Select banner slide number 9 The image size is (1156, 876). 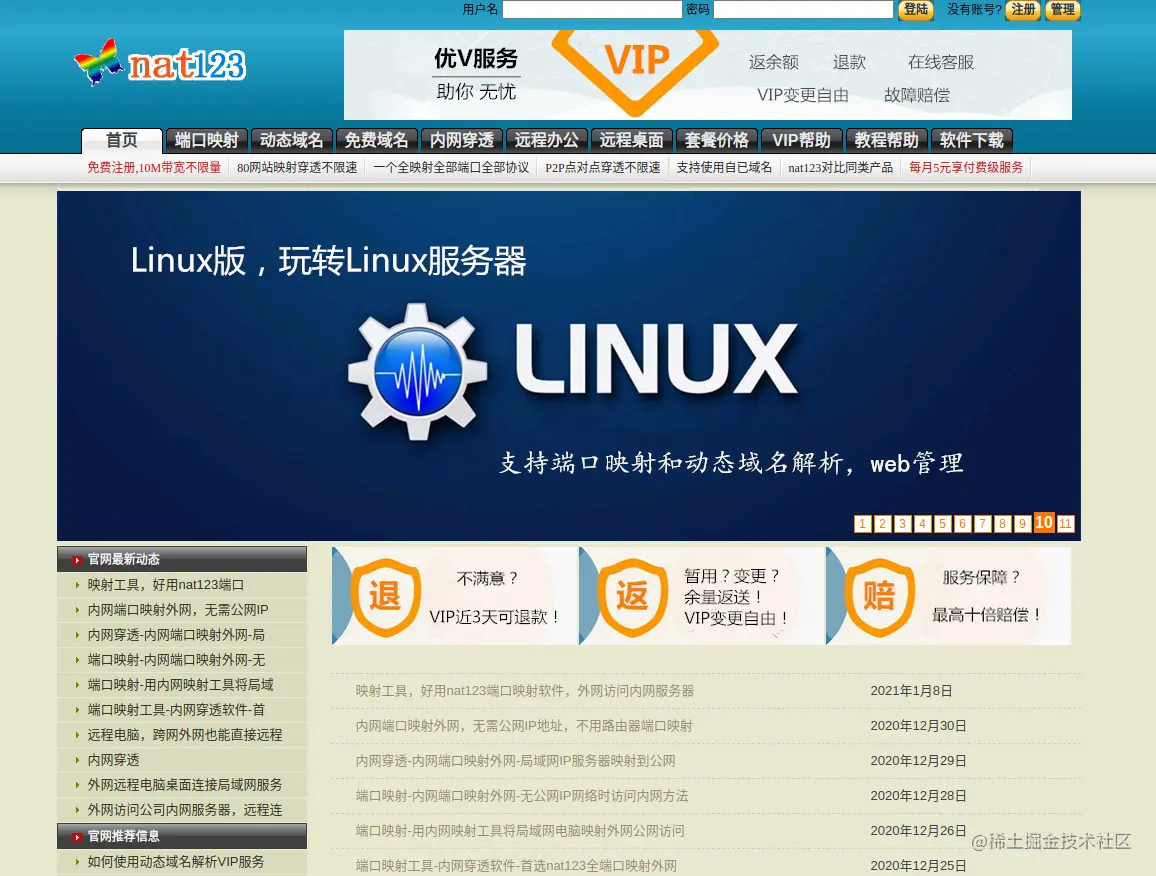point(1022,524)
